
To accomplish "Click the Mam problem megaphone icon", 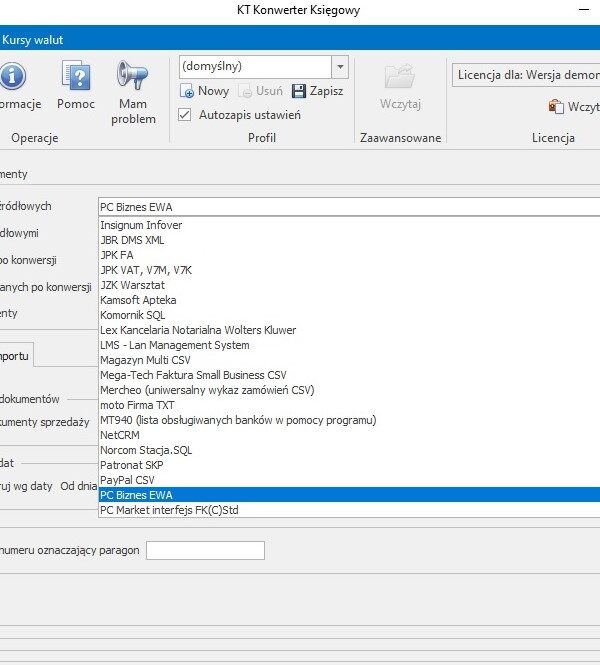I will coord(132,75).
